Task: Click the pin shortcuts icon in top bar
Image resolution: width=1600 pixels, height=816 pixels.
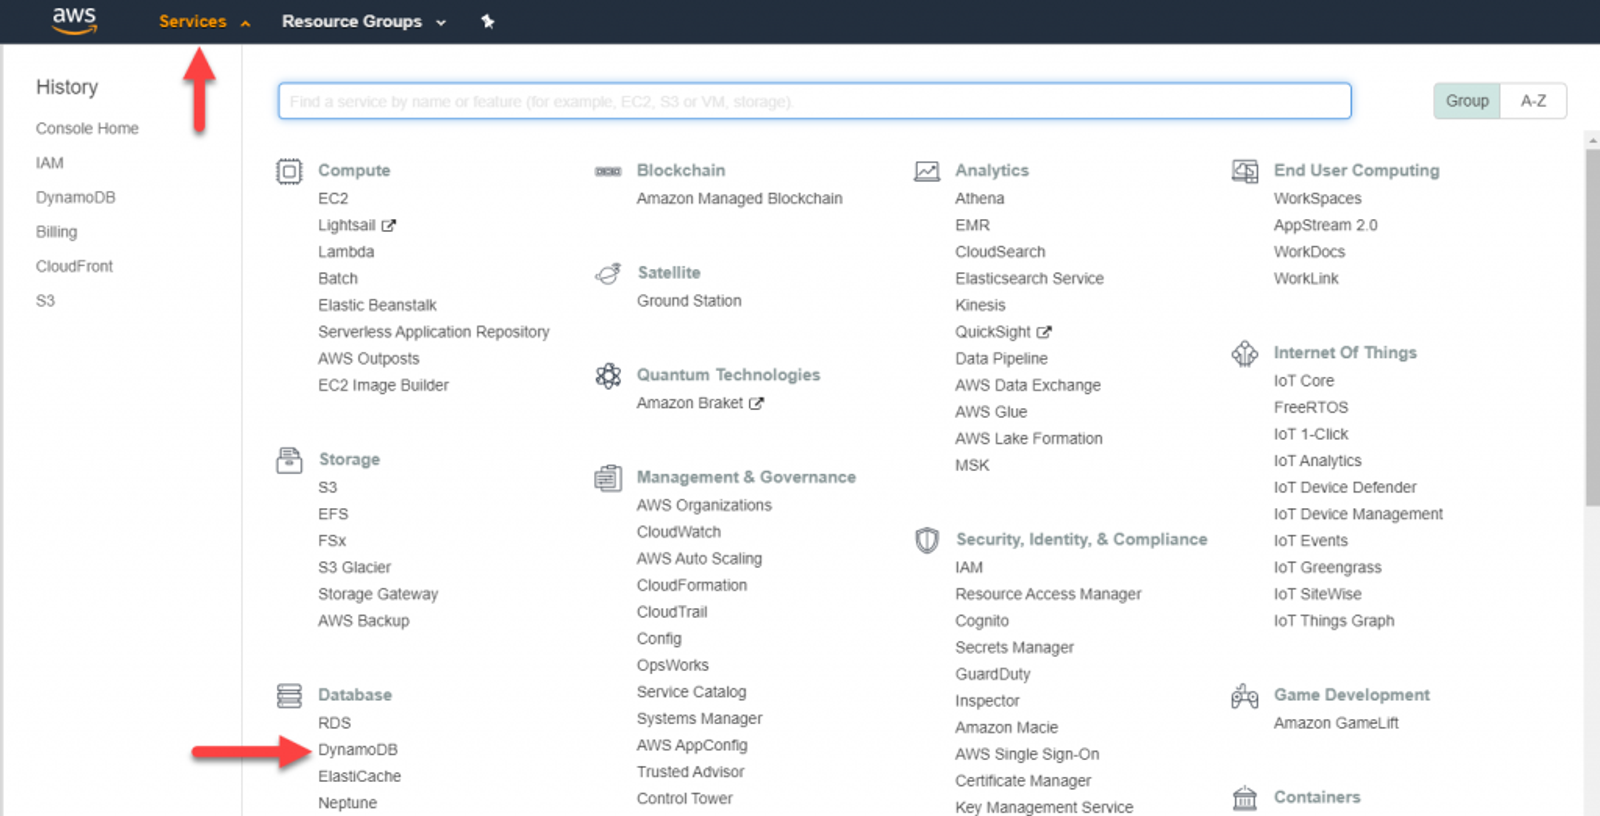Action: pyautogui.click(x=488, y=21)
